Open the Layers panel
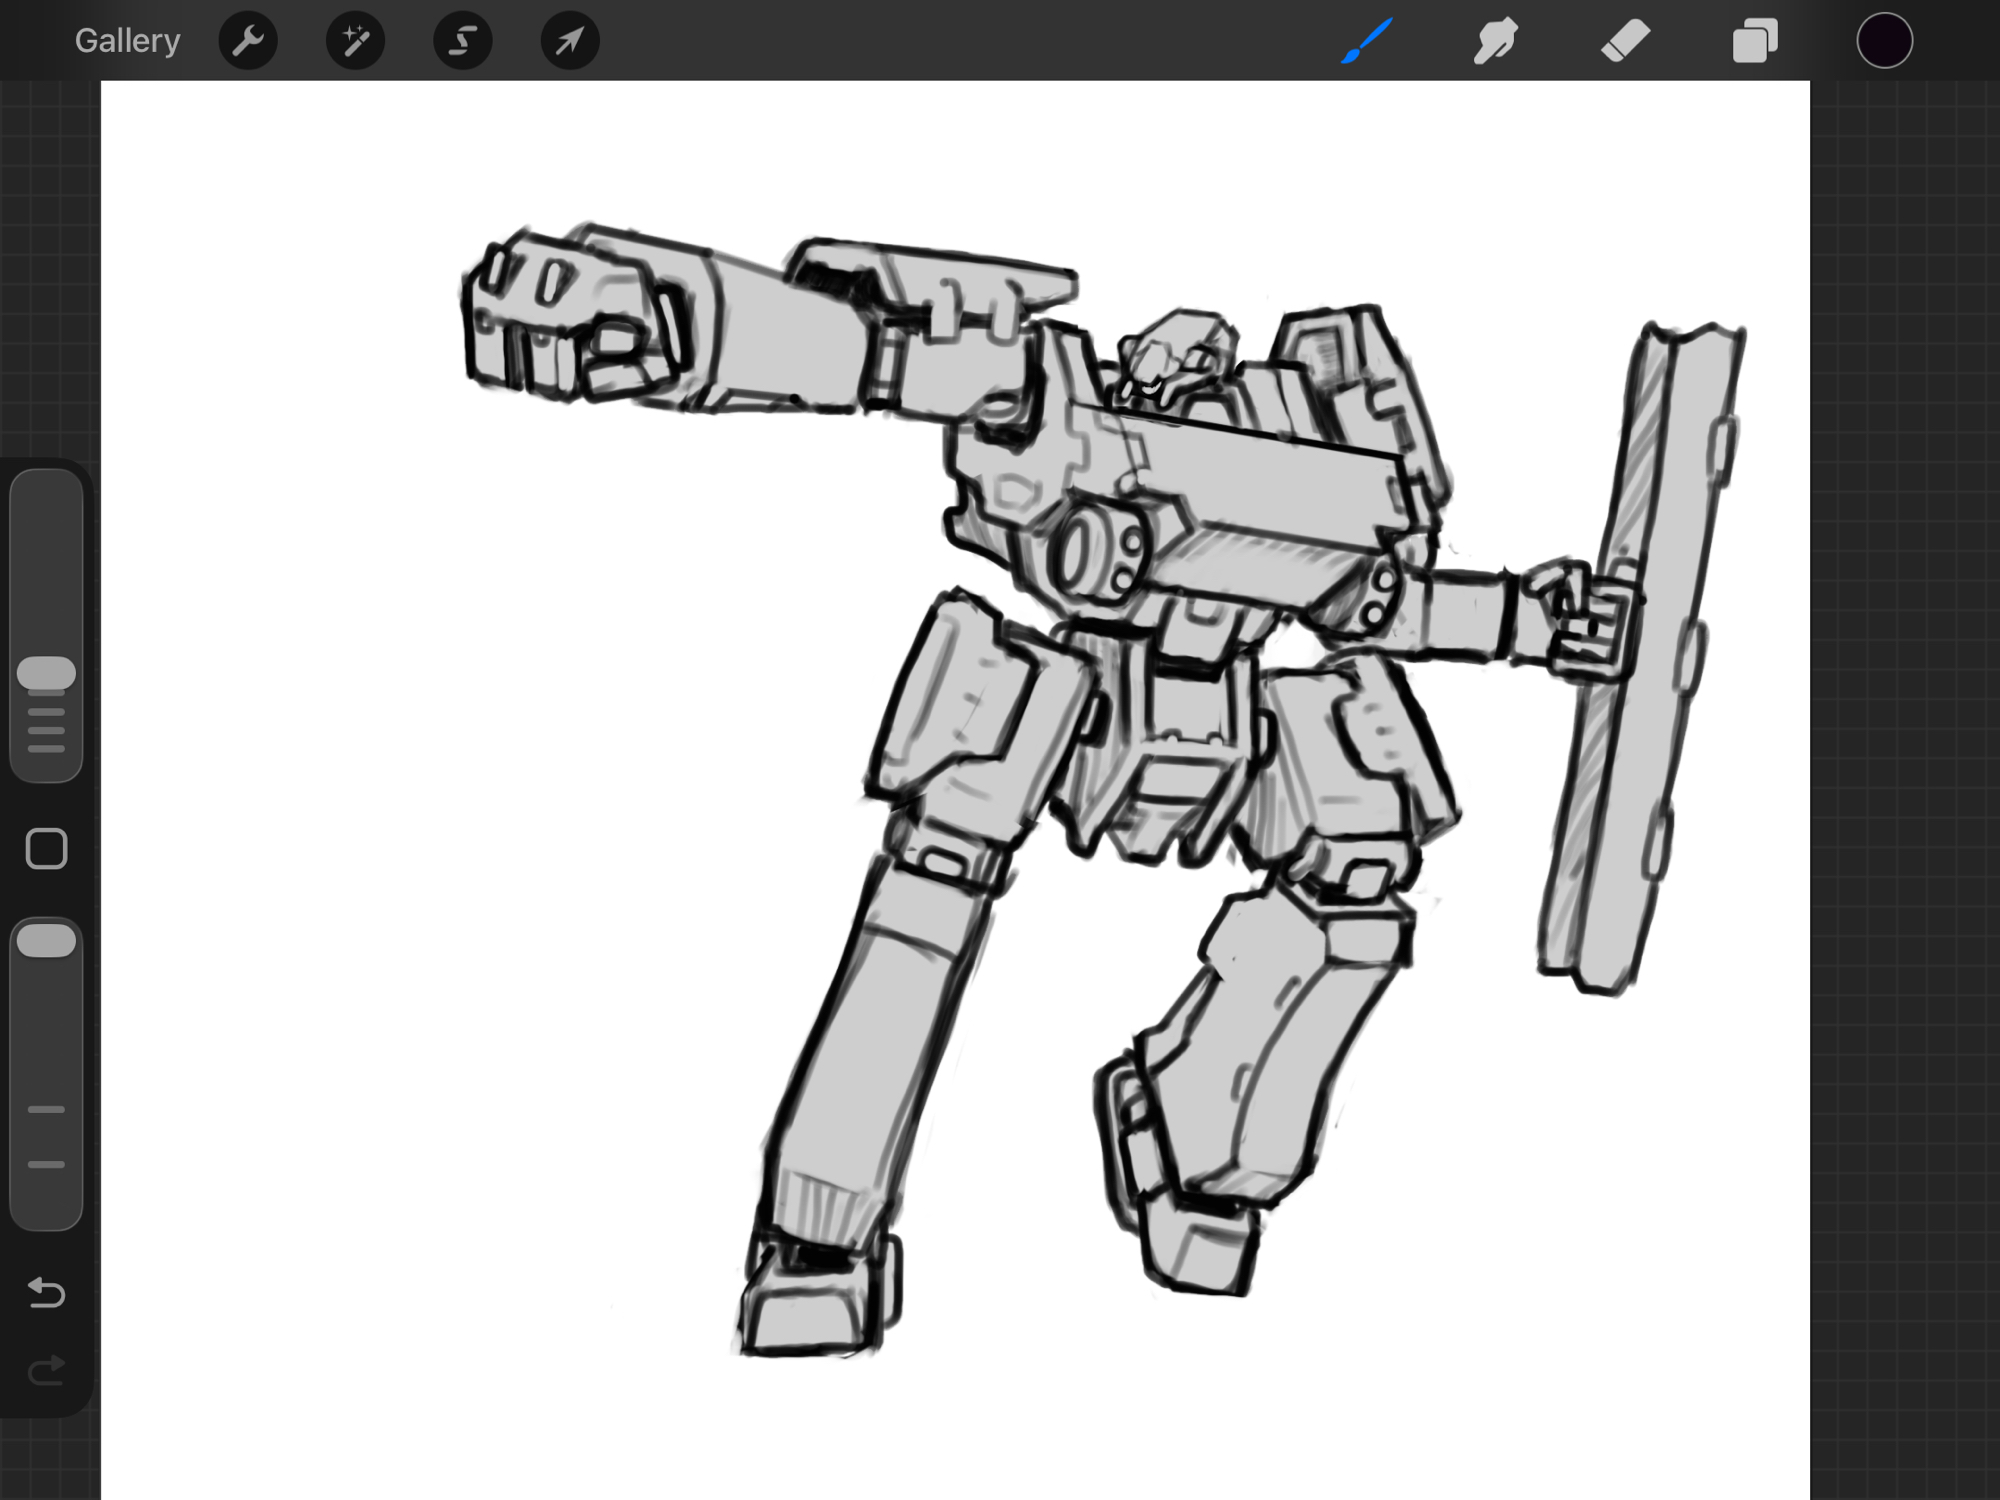Image resolution: width=2000 pixels, height=1500 pixels. [x=1755, y=41]
